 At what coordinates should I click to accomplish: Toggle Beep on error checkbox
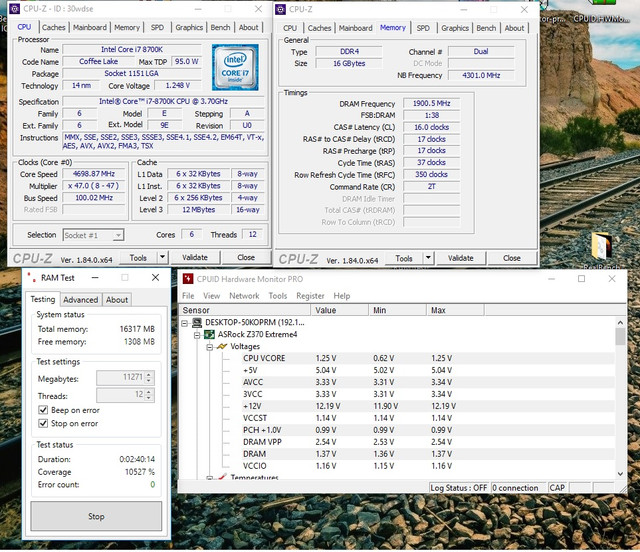(x=43, y=410)
